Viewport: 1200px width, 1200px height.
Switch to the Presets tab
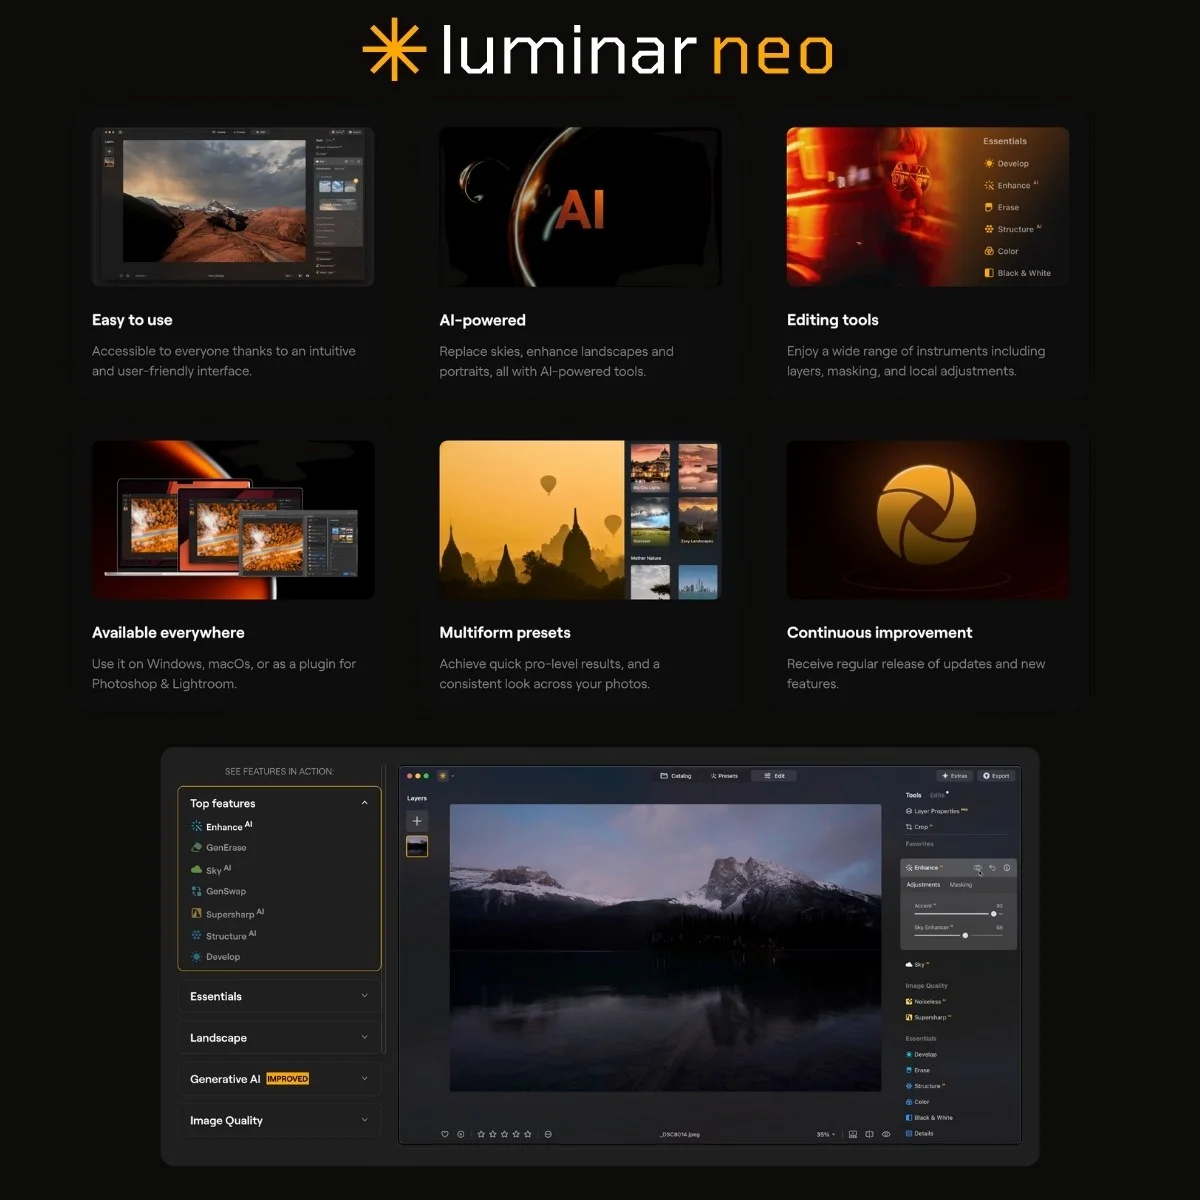[x=724, y=776]
